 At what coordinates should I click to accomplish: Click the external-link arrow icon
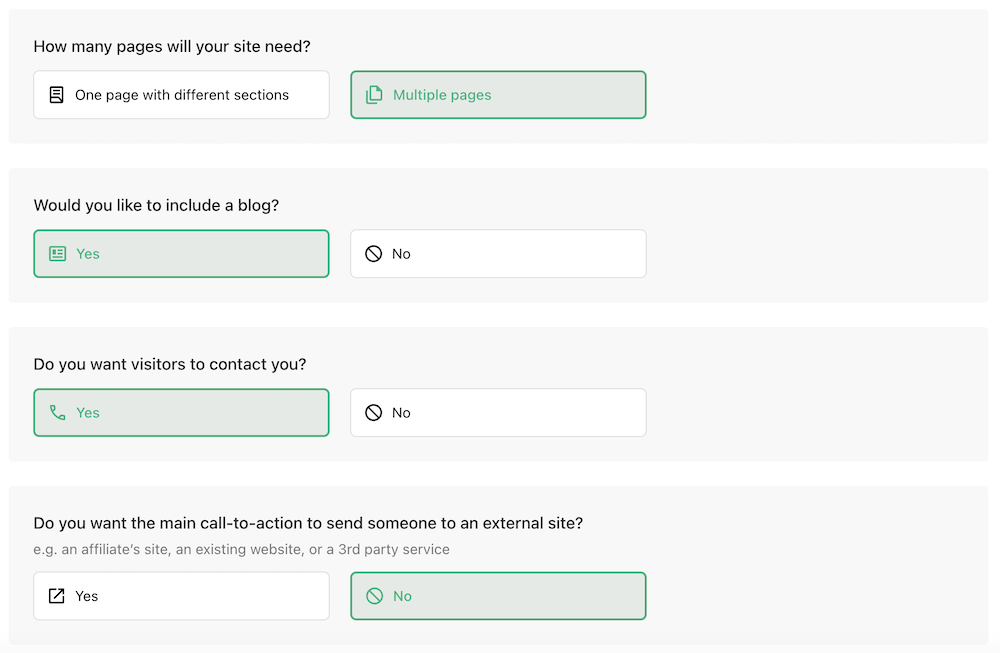click(x=57, y=596)
